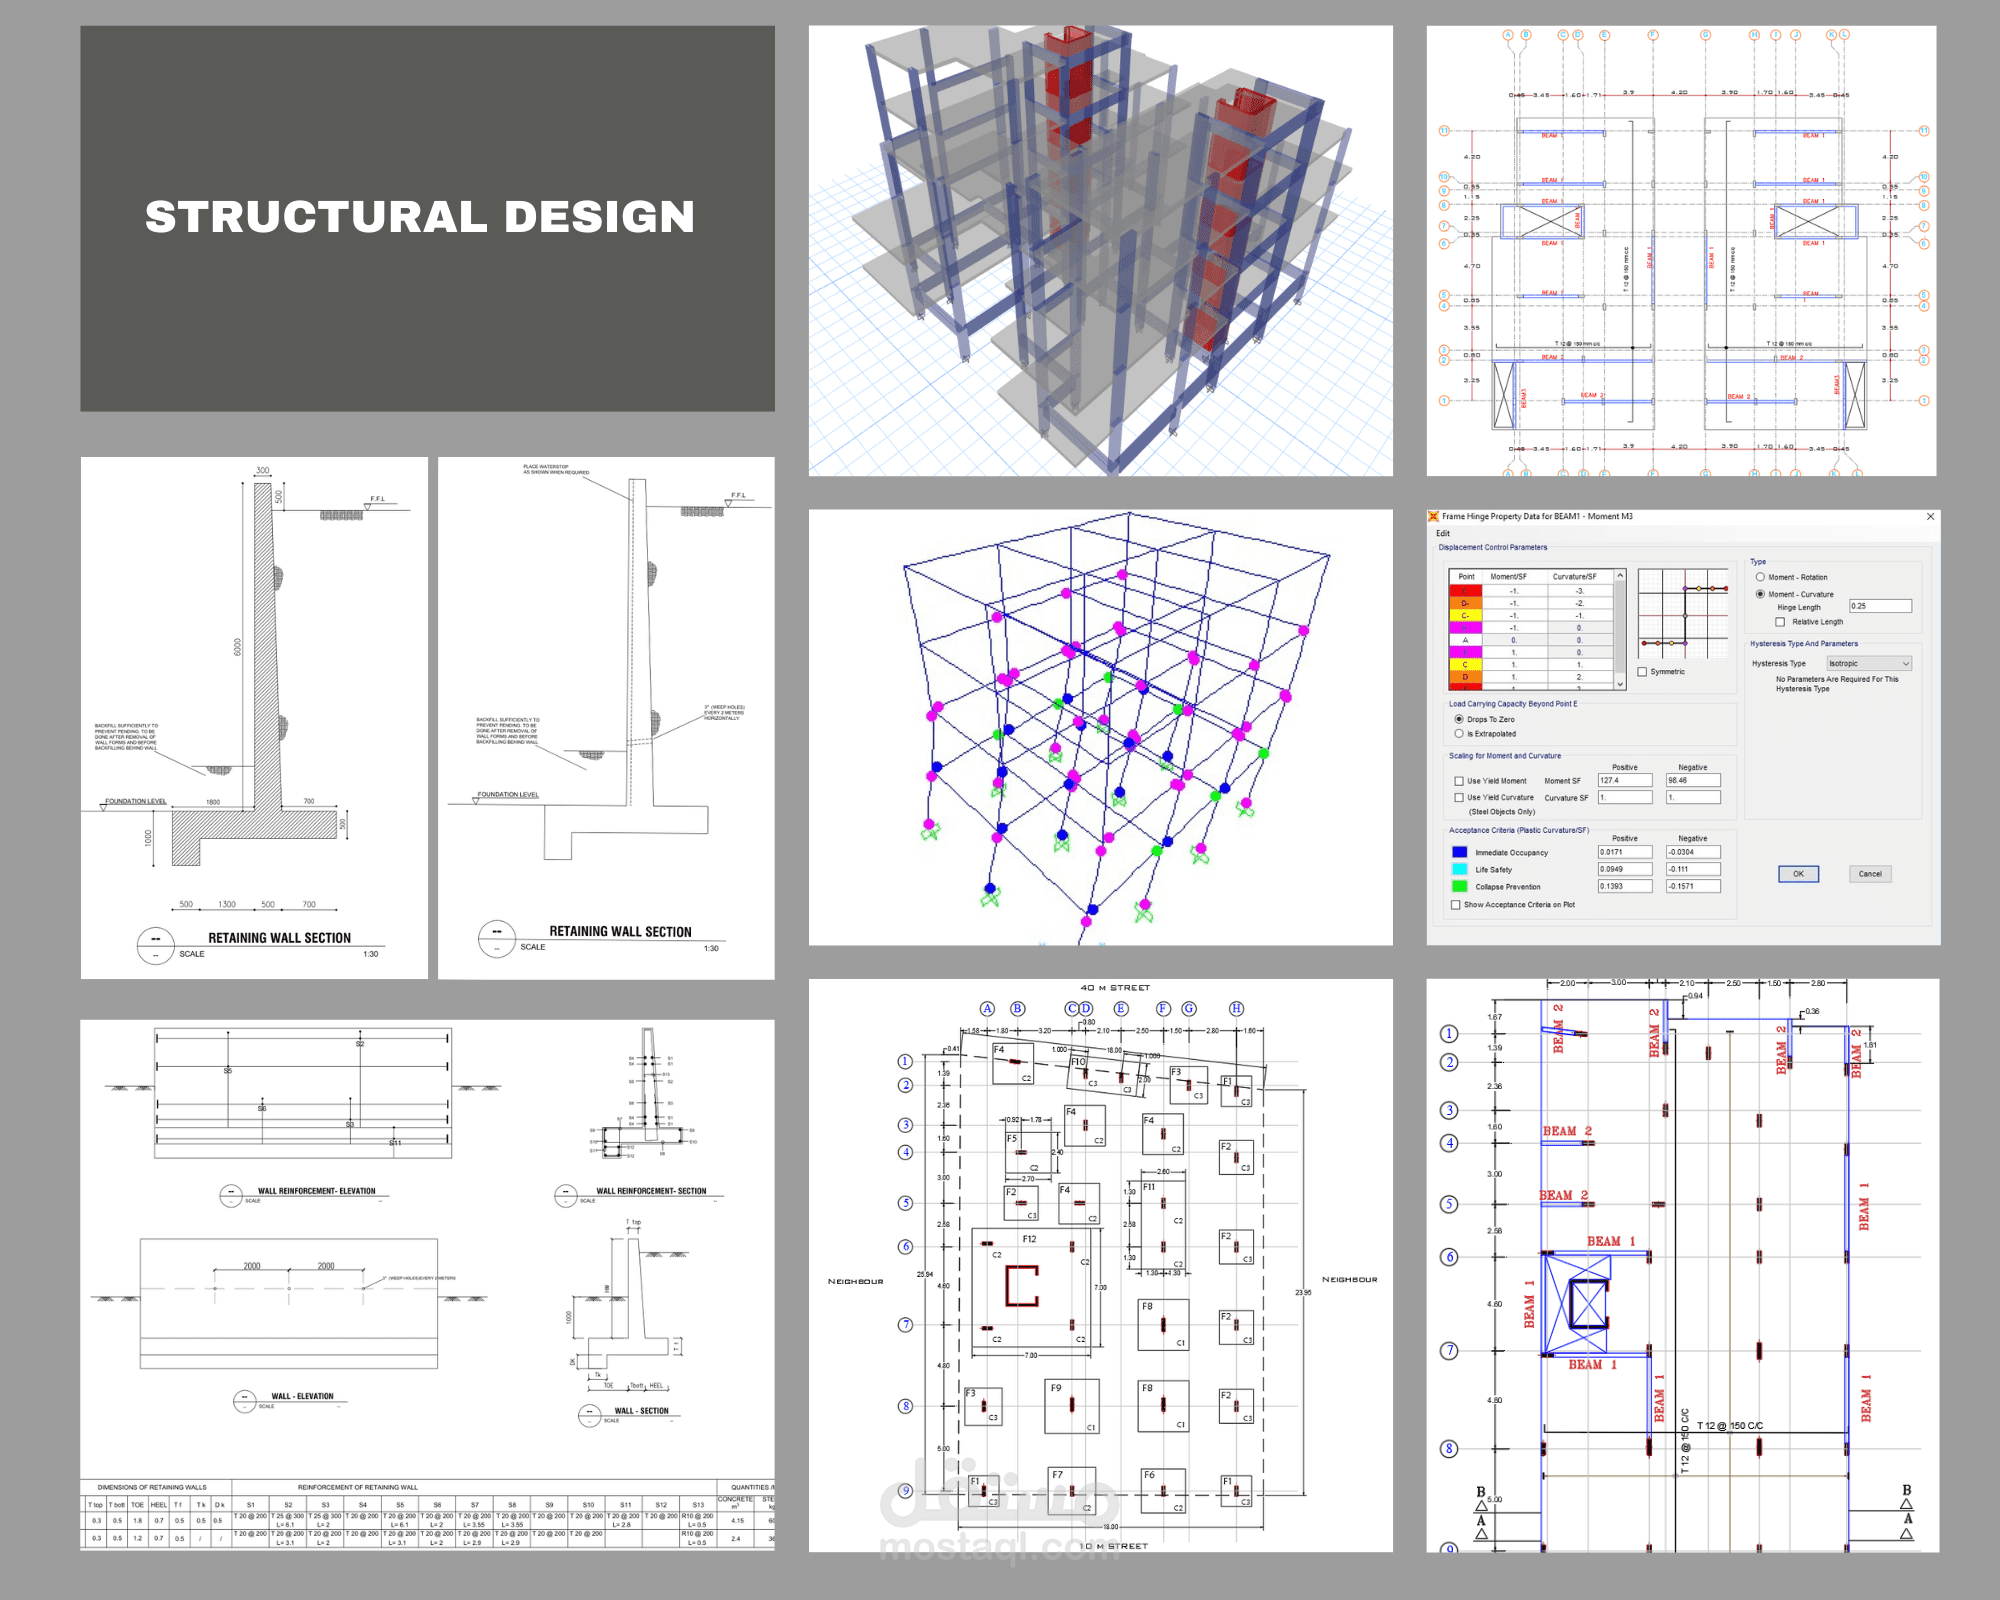
Task: Click the OK button
Action: click(1798, 874)
